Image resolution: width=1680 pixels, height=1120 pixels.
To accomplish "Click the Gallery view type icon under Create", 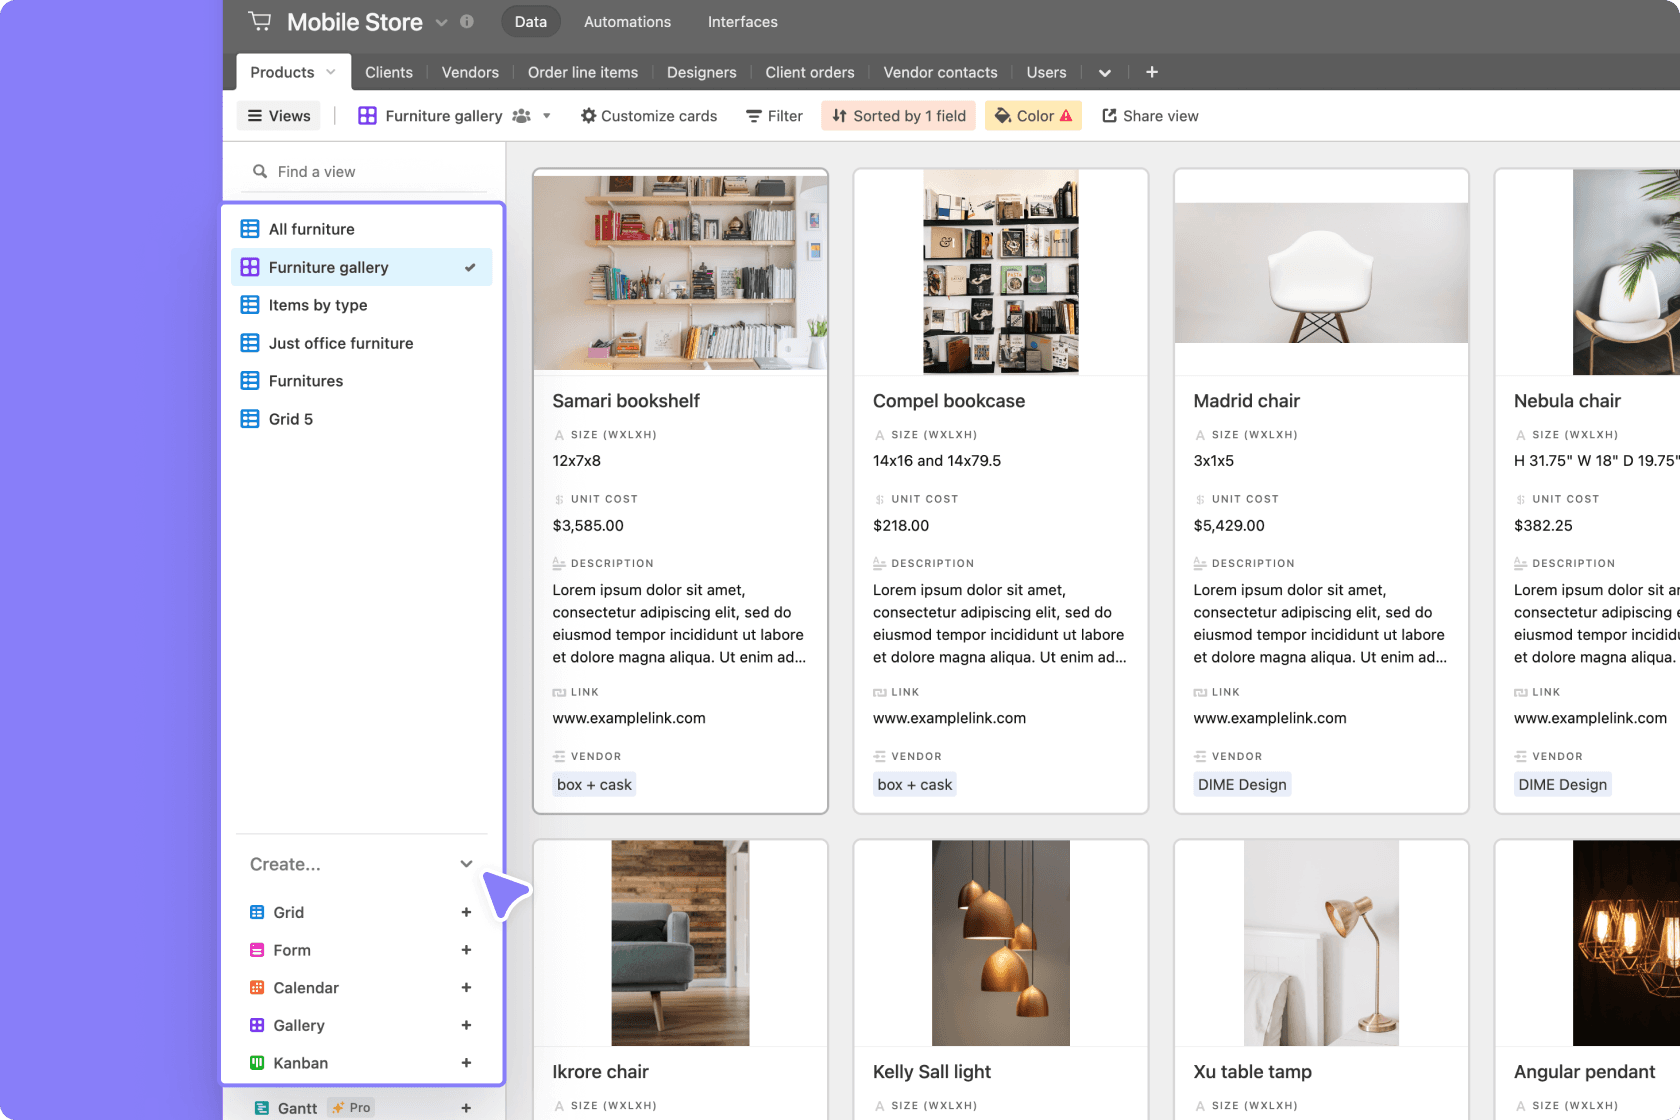I will (x=257, y=1025).
